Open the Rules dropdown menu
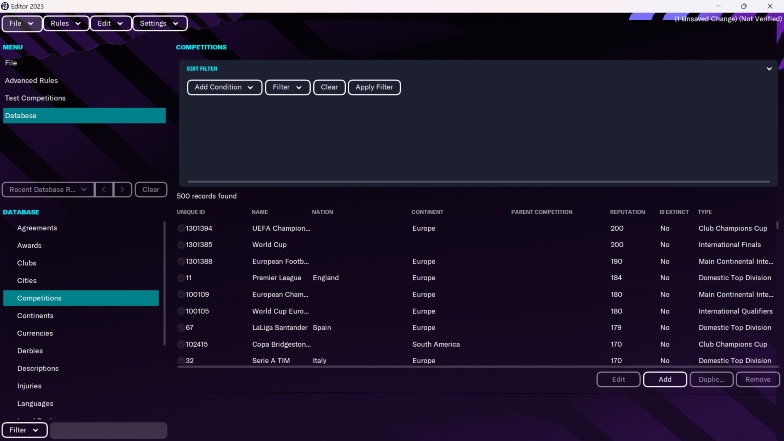 [x=66, y=24]
